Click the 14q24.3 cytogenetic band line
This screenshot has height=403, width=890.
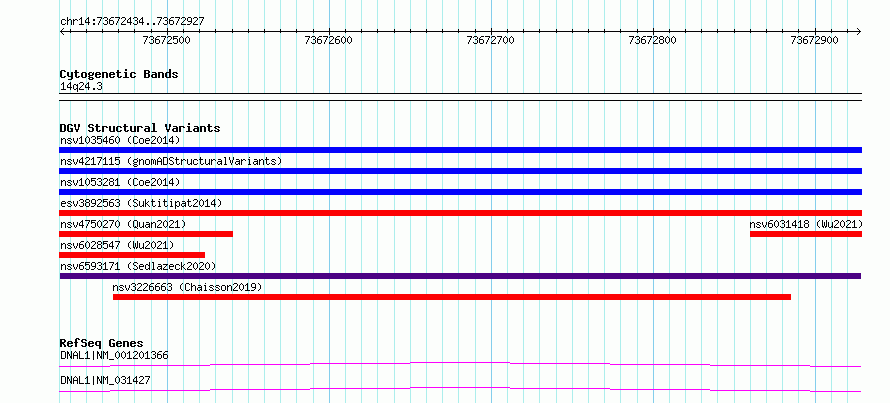(460, 96)
